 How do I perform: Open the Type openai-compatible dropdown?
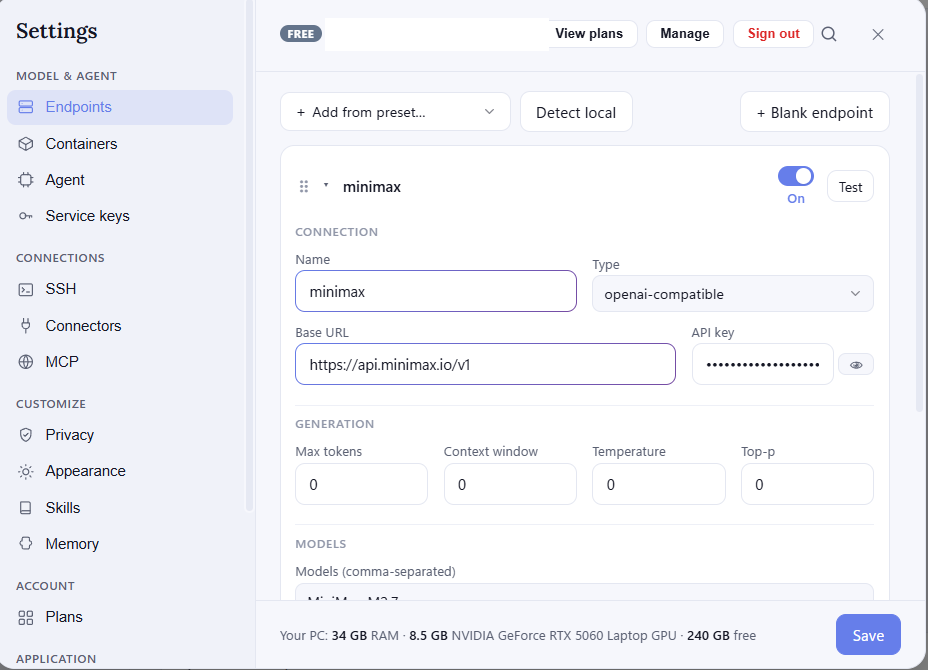[x=733, y=294]
